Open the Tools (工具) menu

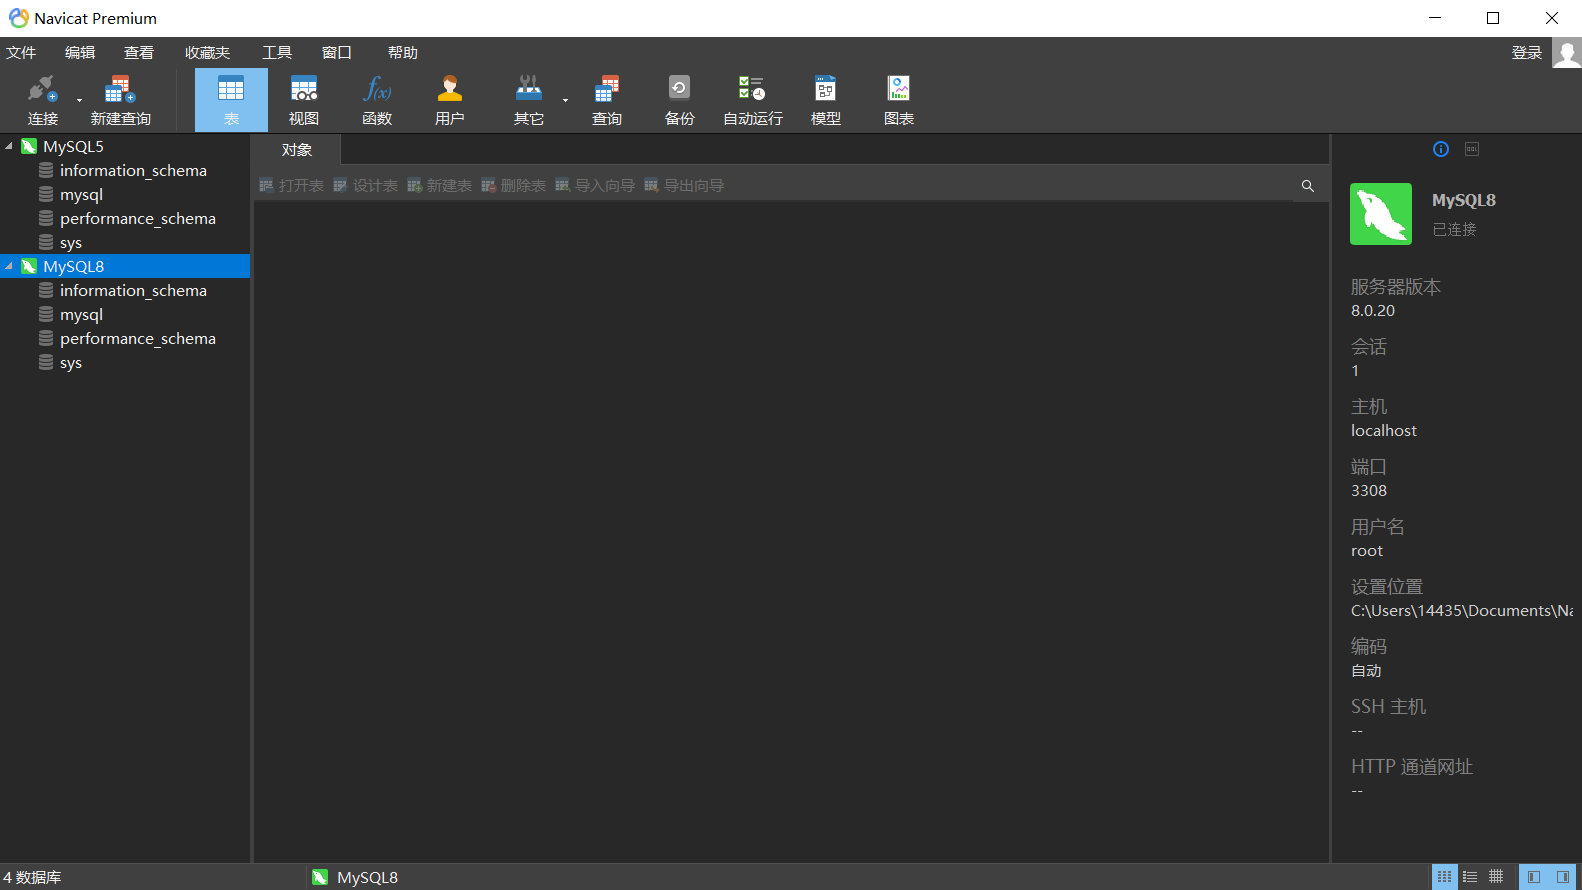(277, 53)
